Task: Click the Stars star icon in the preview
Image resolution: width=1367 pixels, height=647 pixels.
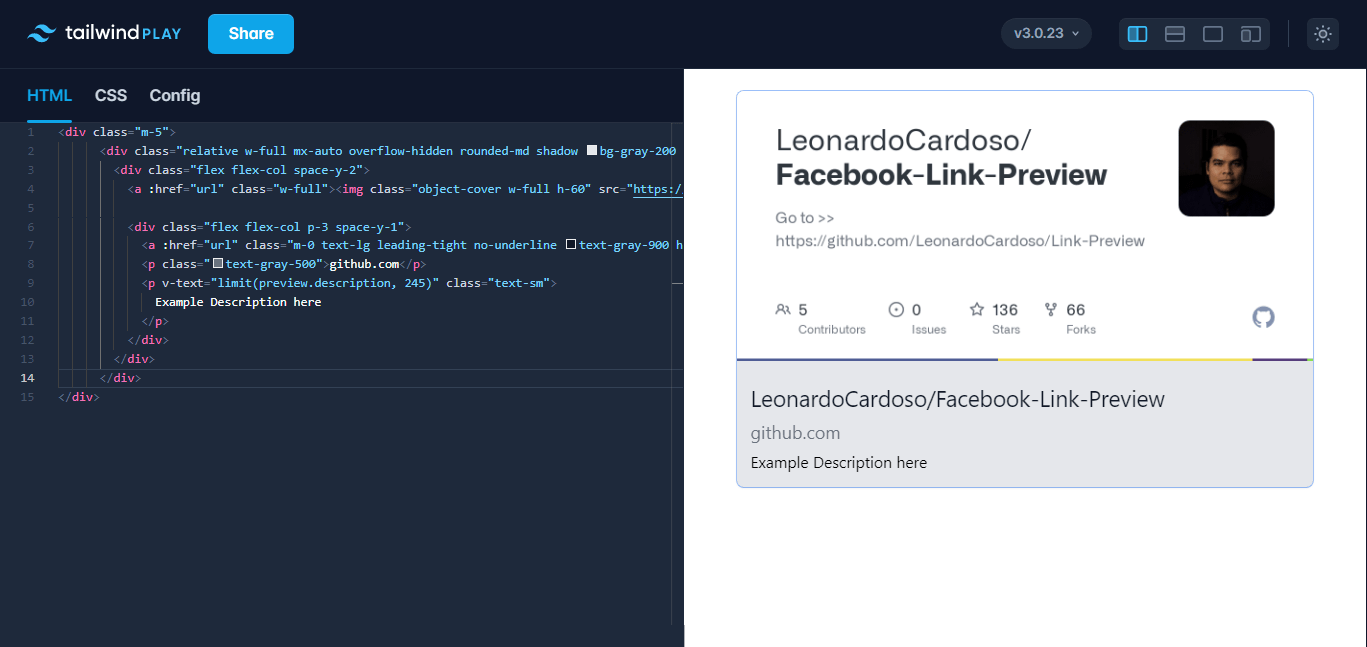Action: point(977,309)
